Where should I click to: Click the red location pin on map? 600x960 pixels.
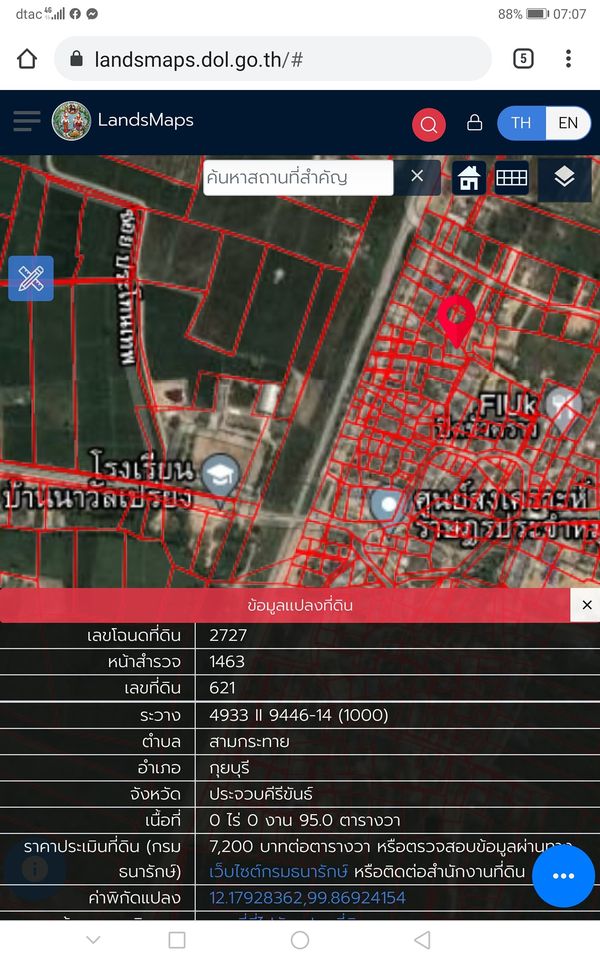click(457, 321)
